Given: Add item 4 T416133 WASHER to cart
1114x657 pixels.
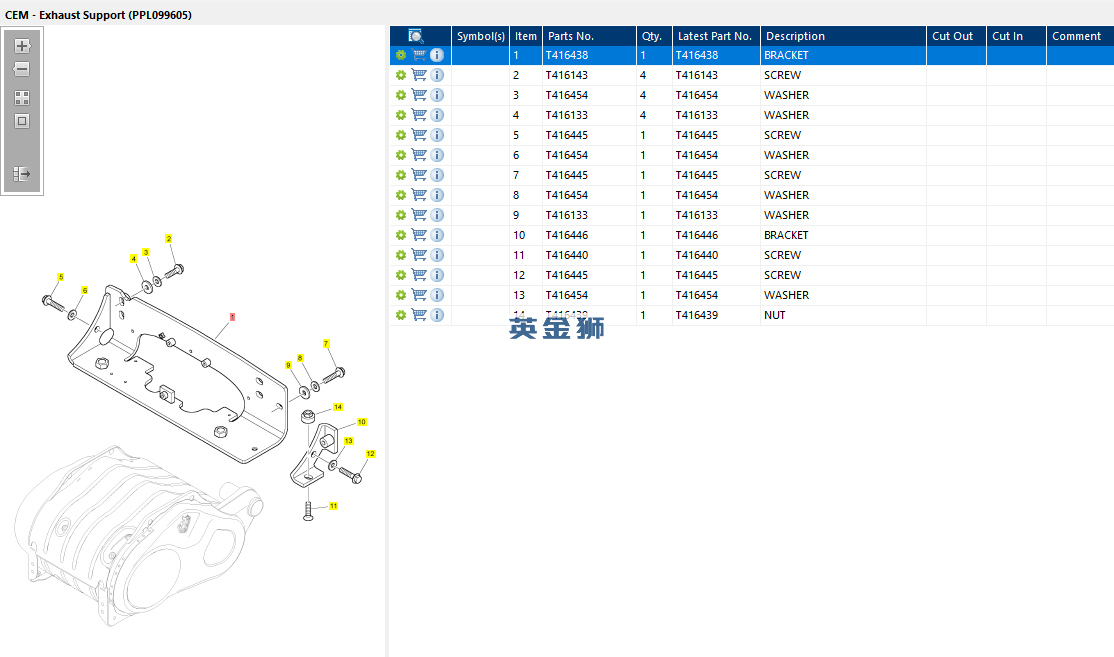Looking at the screenshot, I should pos(419,114).
